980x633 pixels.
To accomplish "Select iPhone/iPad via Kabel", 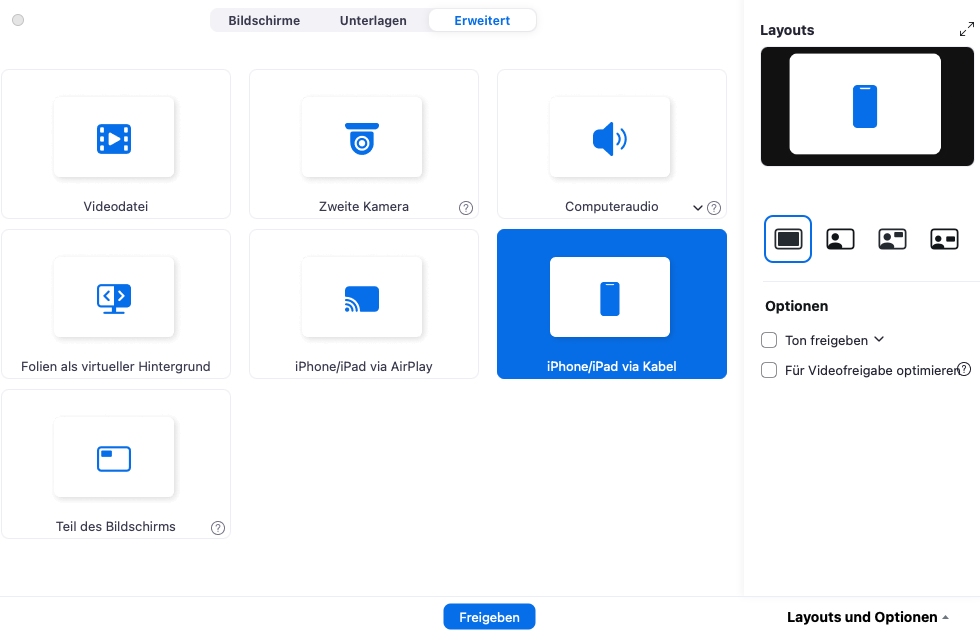I will point(611,304).
